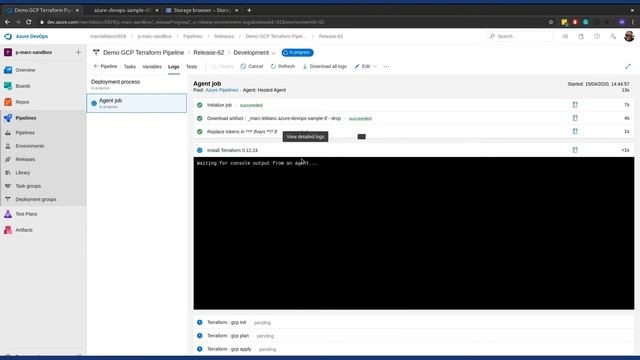Download all logs
The width and height of the screenshot is (640, 360).
(x=324, y=66)
